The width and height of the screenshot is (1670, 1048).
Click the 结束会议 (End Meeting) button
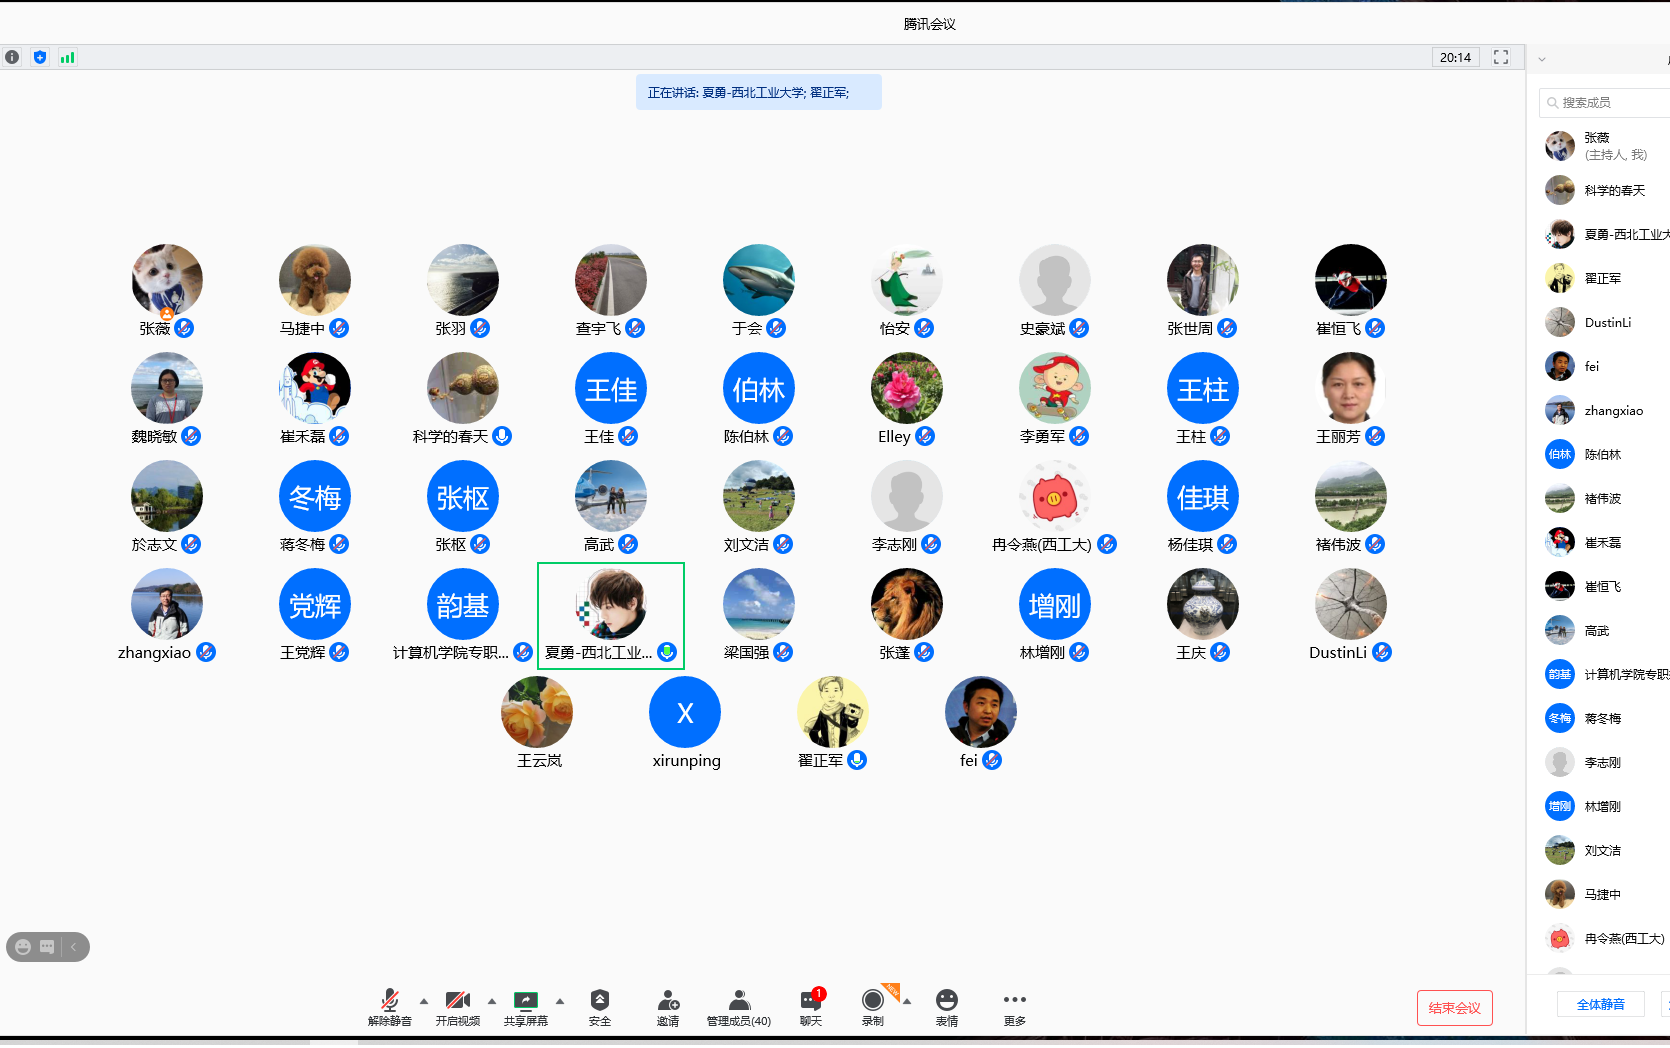[1454, 1007]
